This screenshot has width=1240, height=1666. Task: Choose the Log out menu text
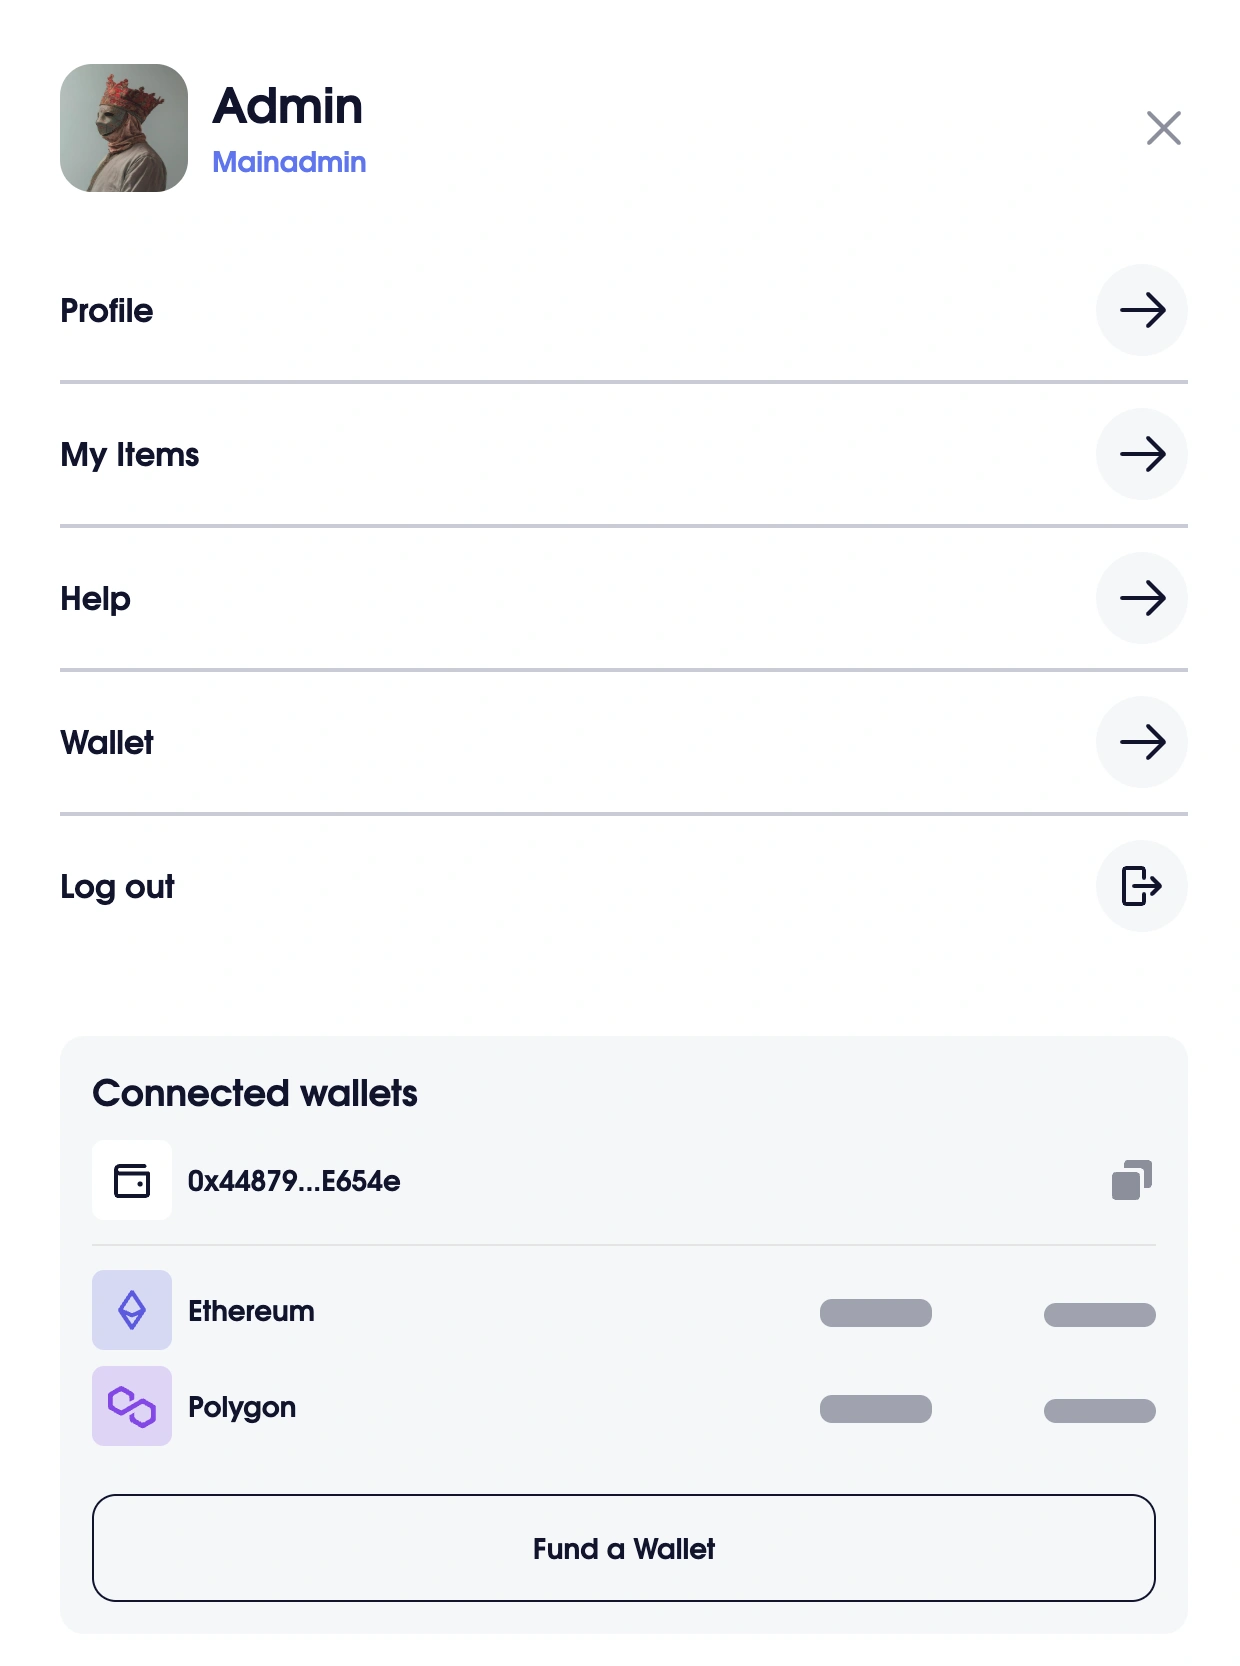click(x=117, y=887)
